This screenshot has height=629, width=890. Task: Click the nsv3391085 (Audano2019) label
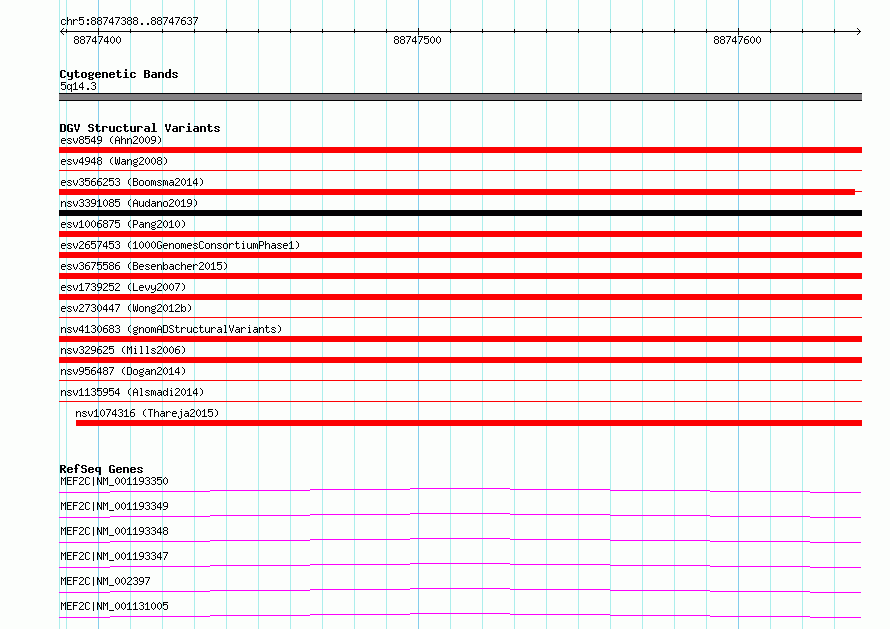pos(129,203)
